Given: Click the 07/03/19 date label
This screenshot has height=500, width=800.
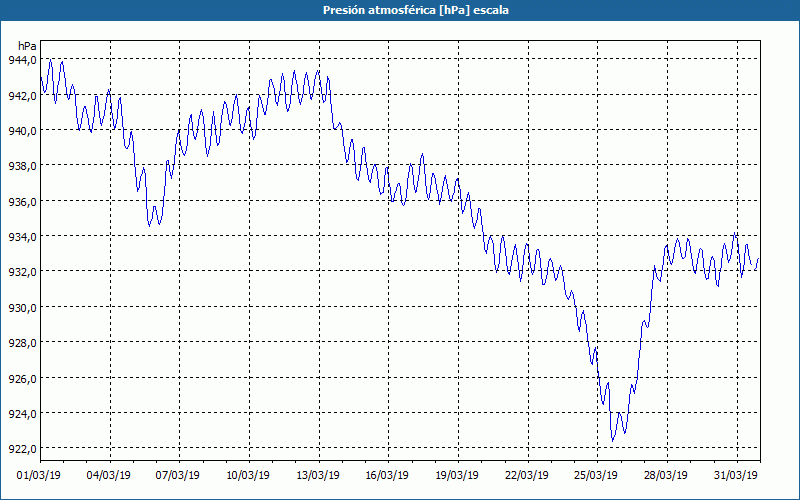Looking at the screenshot, I should [x=178, y=475].
